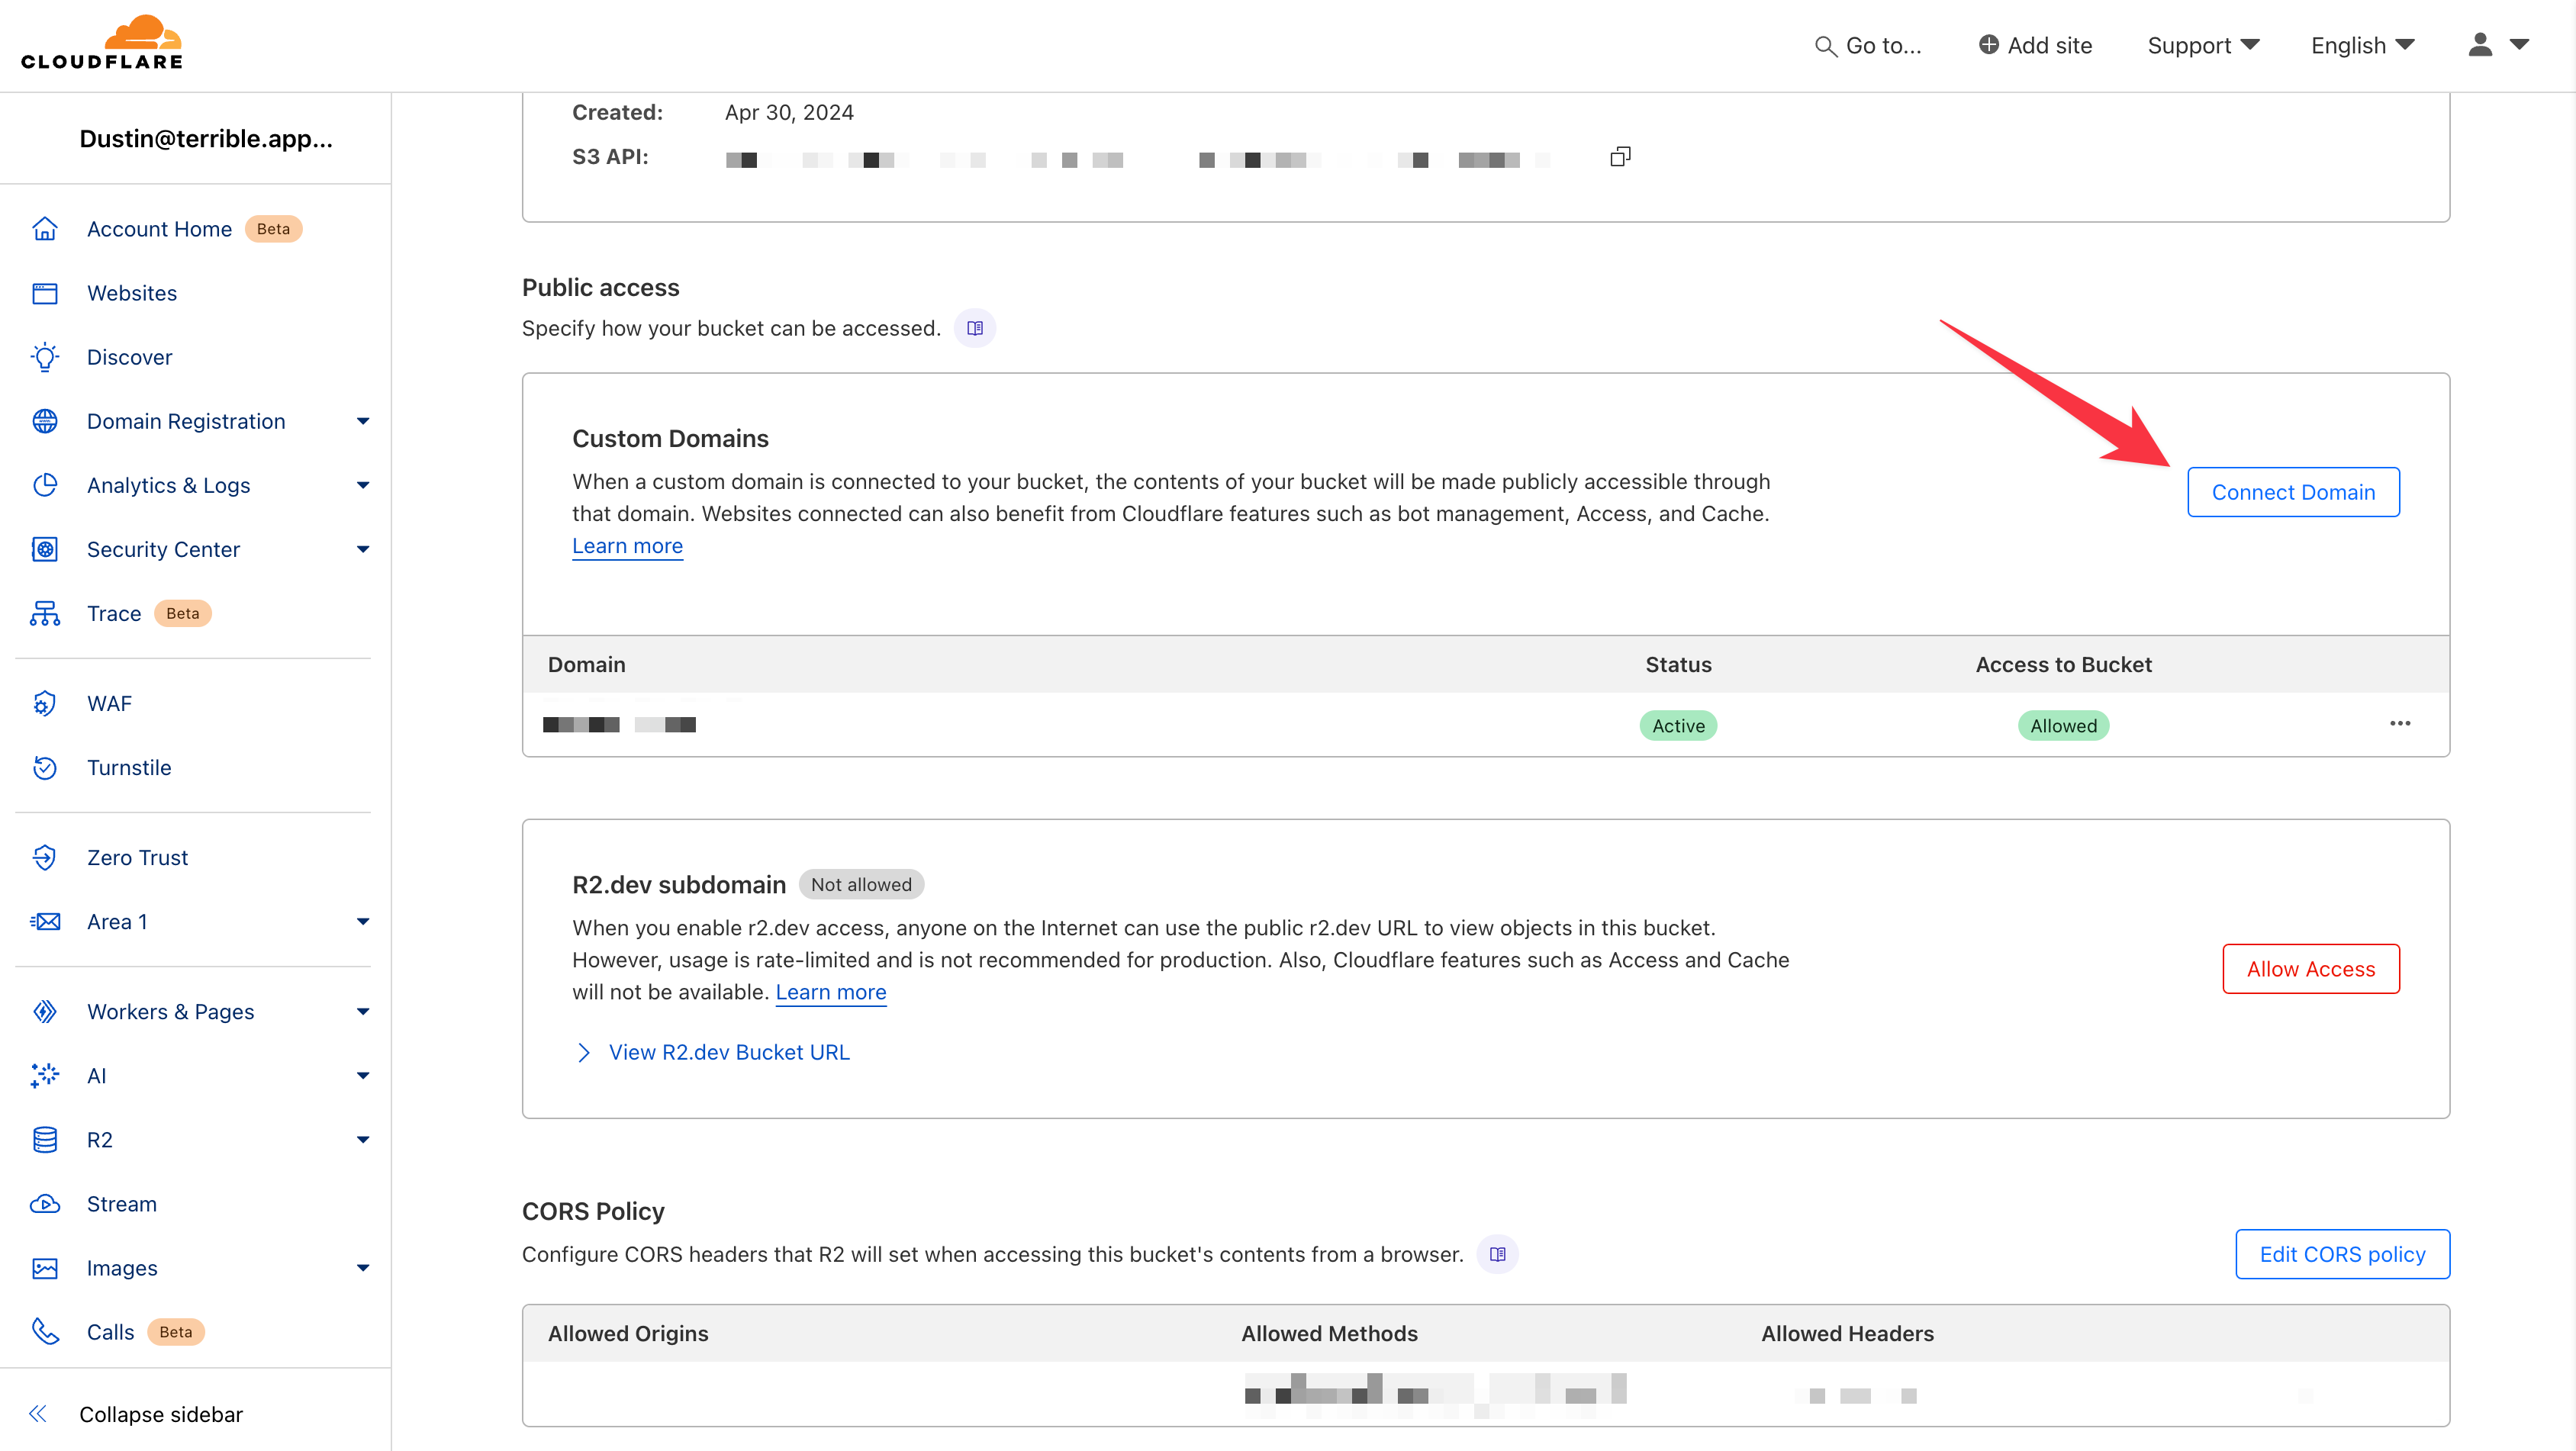Click the Add site plus icon
Image resolution: width=2576 pixels, height=1451 pixels.
pyautogui.click(x=1988, y=45)
